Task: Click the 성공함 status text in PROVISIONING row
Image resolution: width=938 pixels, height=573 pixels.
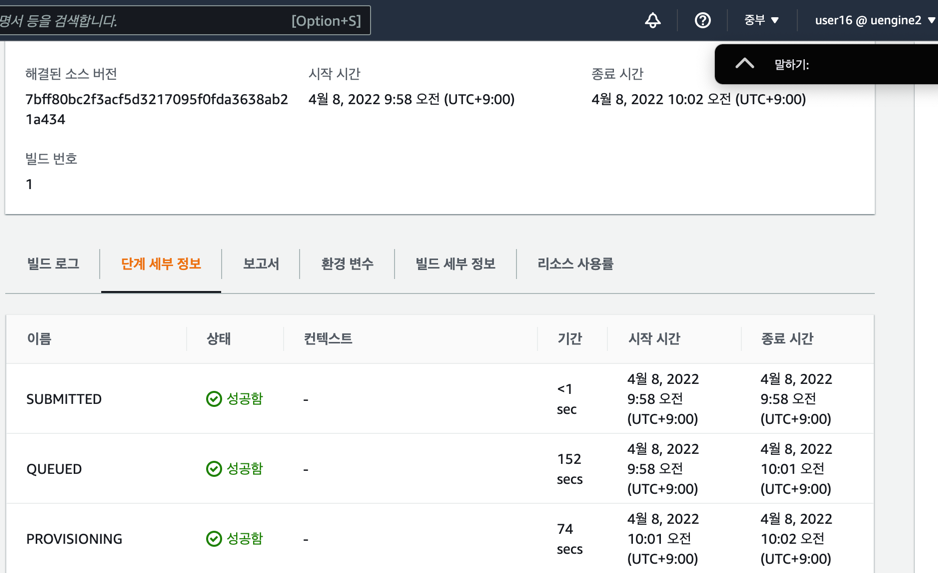Action: coord(244,539)
